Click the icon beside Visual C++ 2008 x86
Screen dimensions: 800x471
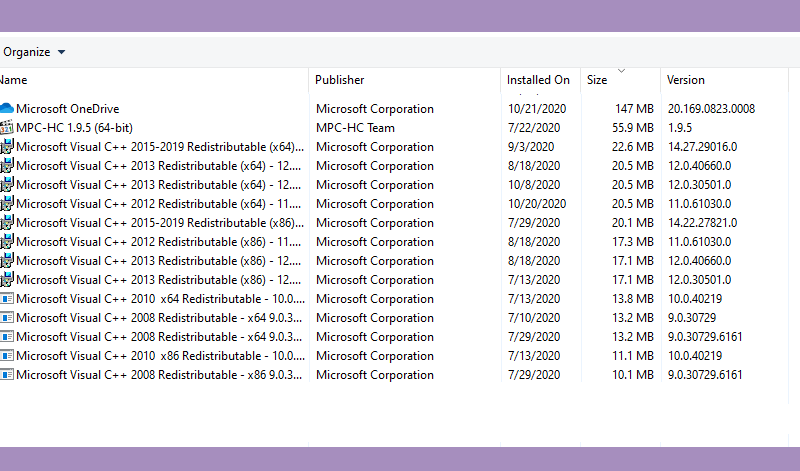click(x=7, y=375)
